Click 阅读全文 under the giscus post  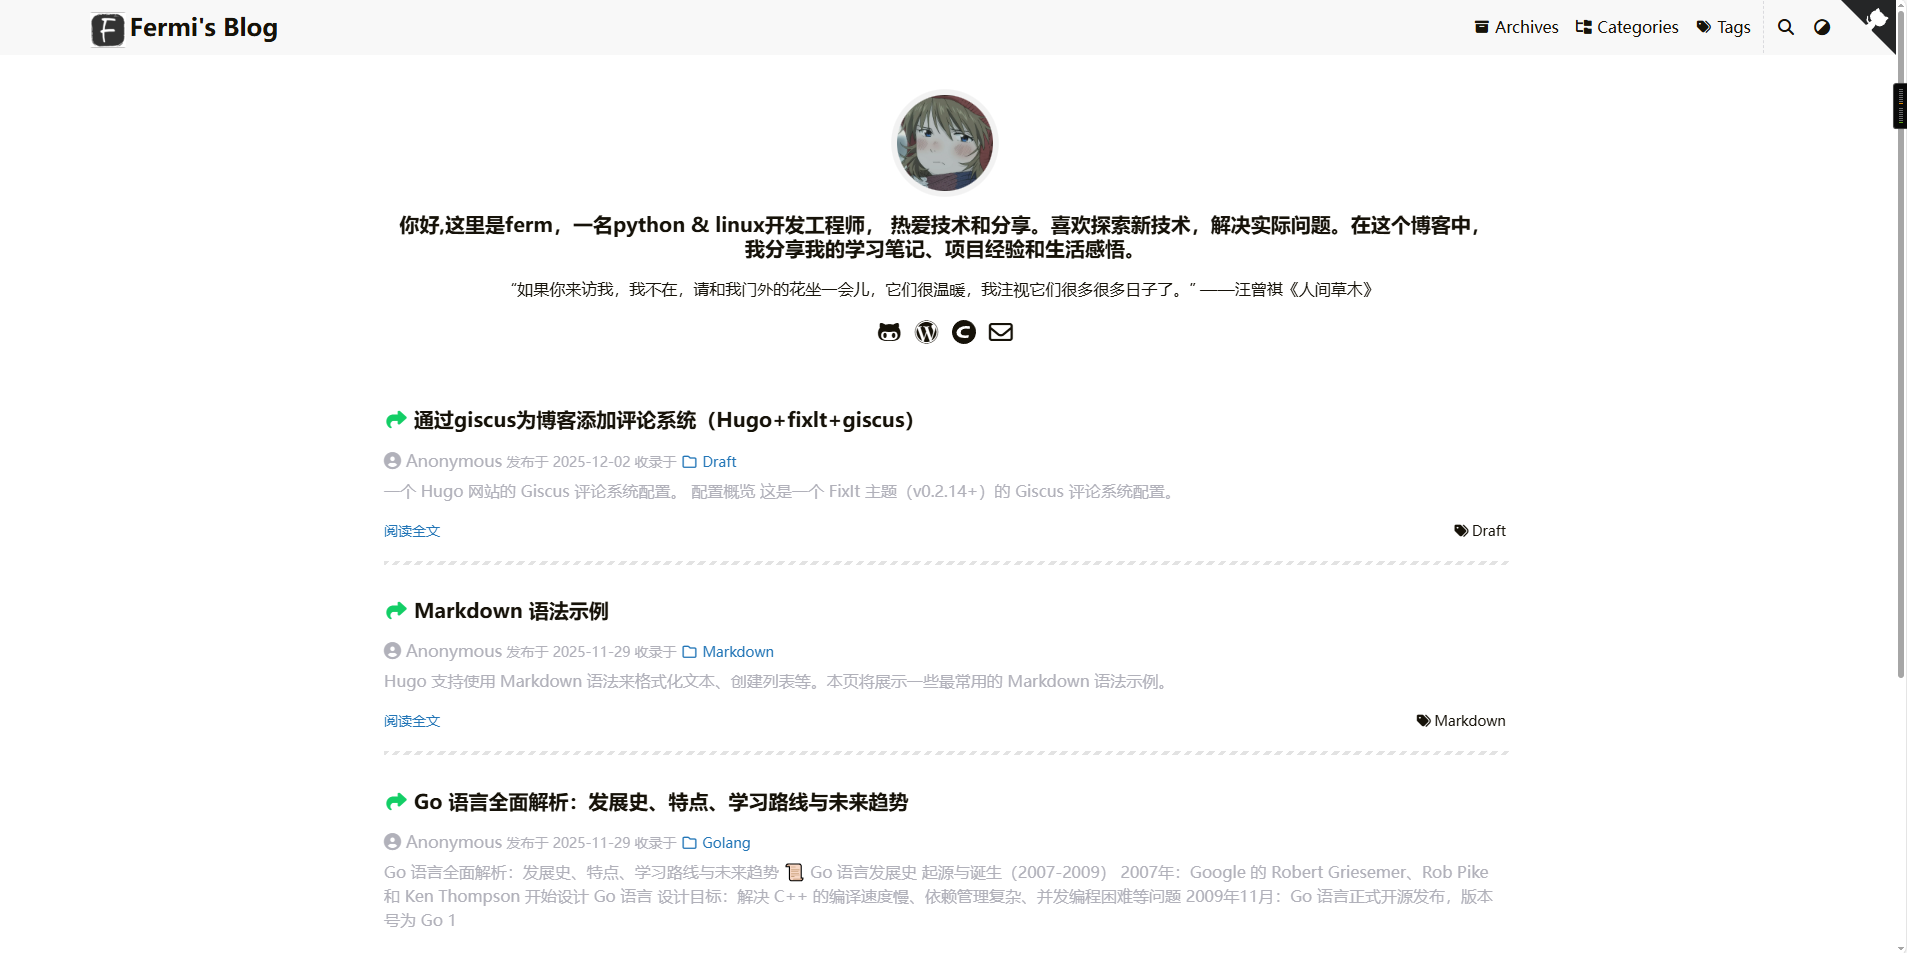[x=412, y=531]
